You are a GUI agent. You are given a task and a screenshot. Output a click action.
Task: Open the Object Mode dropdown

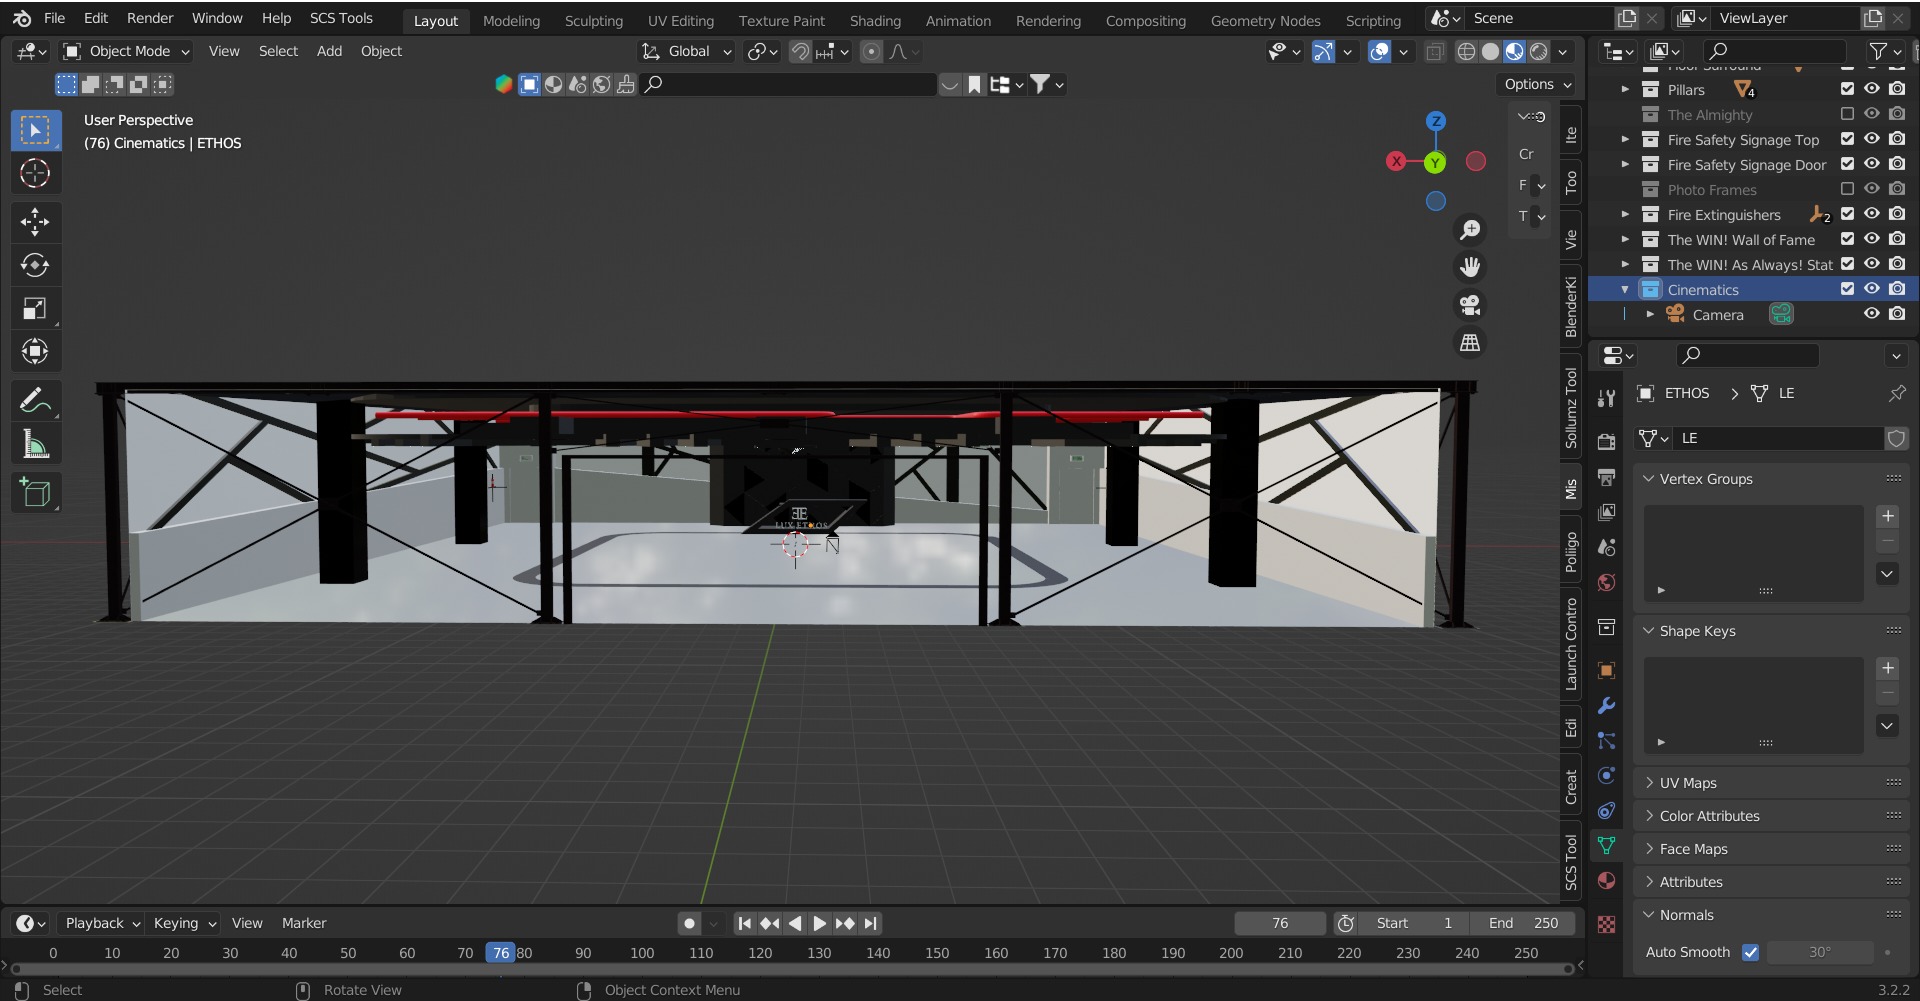click(x=126, y=51)
